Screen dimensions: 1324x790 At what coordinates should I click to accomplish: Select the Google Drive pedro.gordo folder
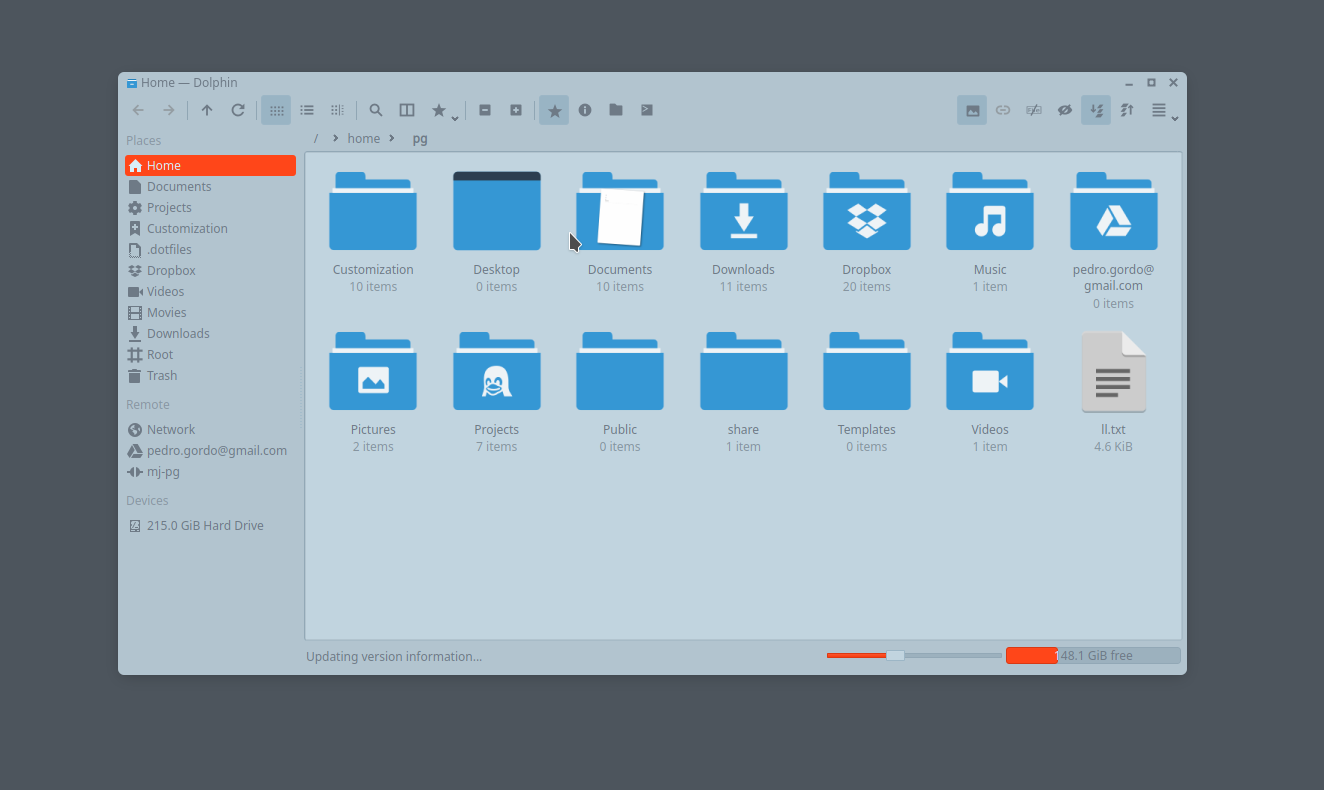point(1114,211)
